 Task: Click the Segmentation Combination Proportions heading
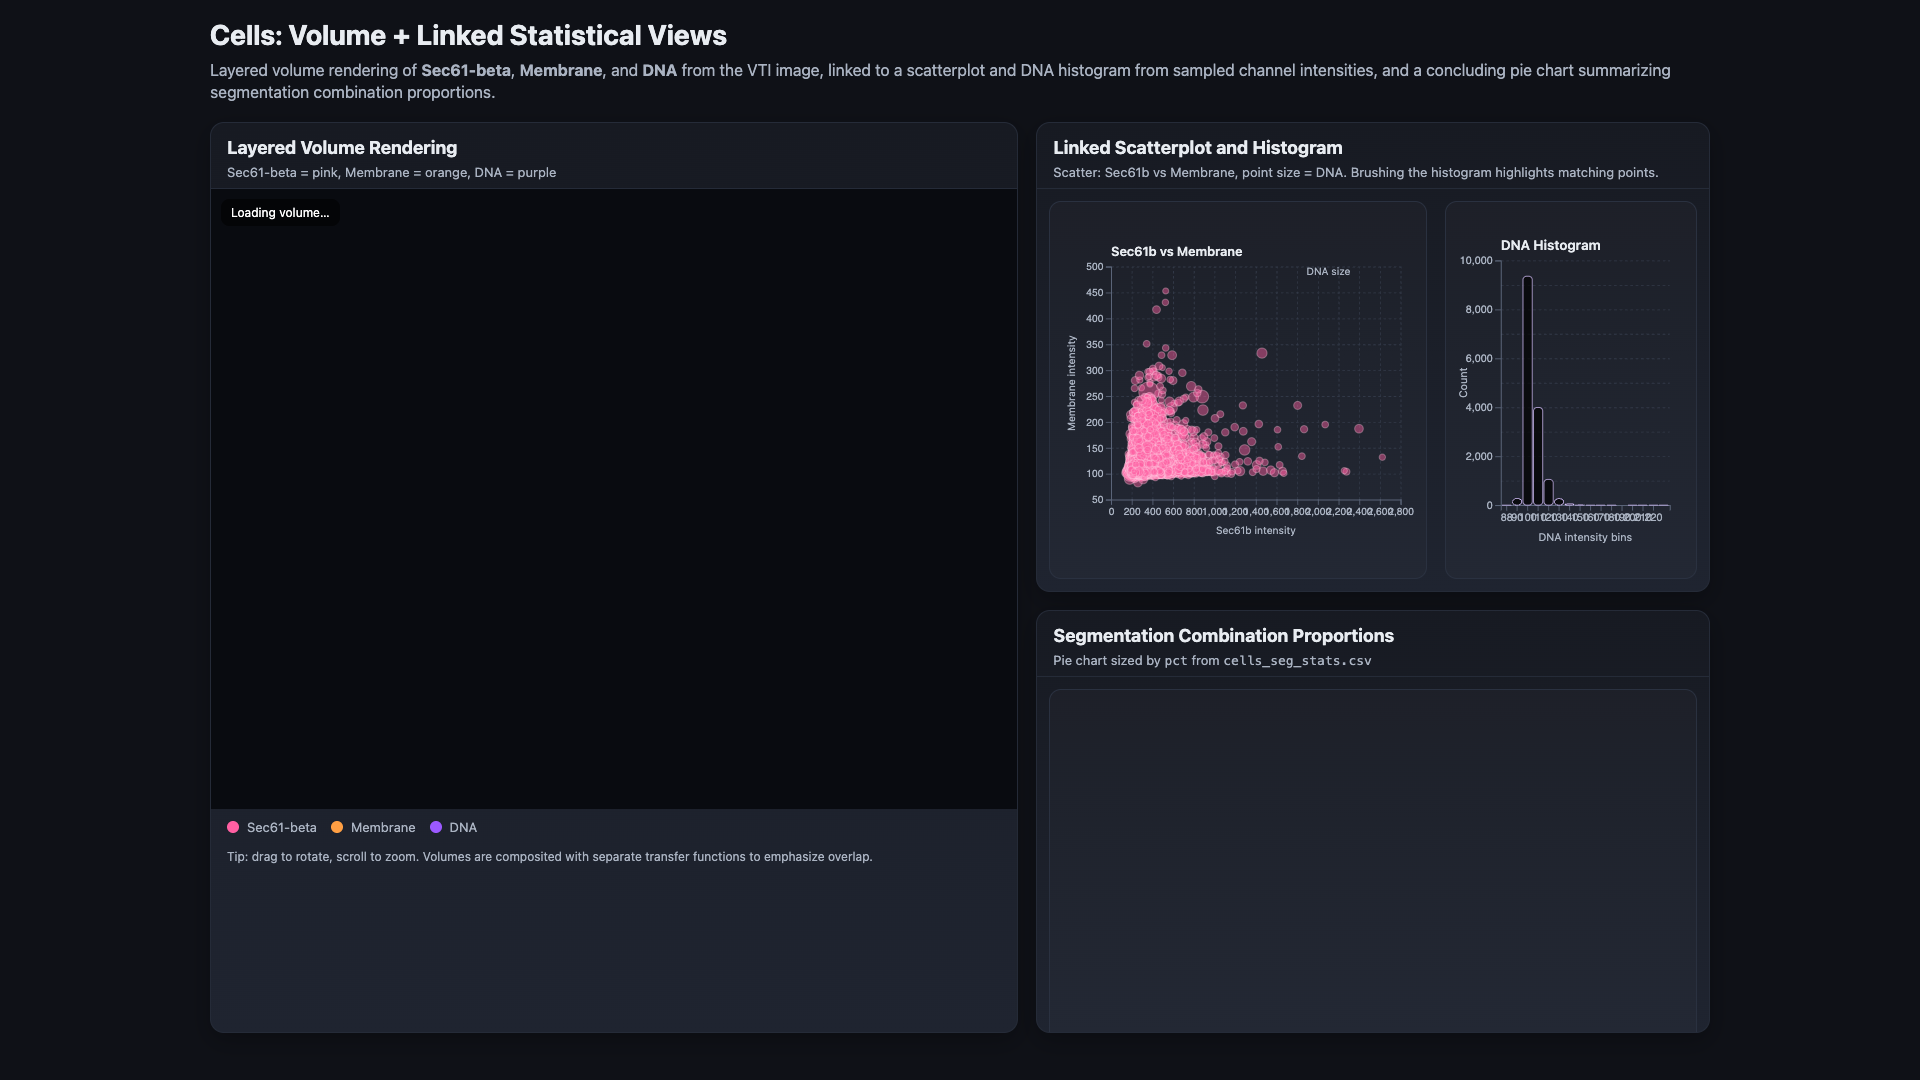pos(1223,636)
